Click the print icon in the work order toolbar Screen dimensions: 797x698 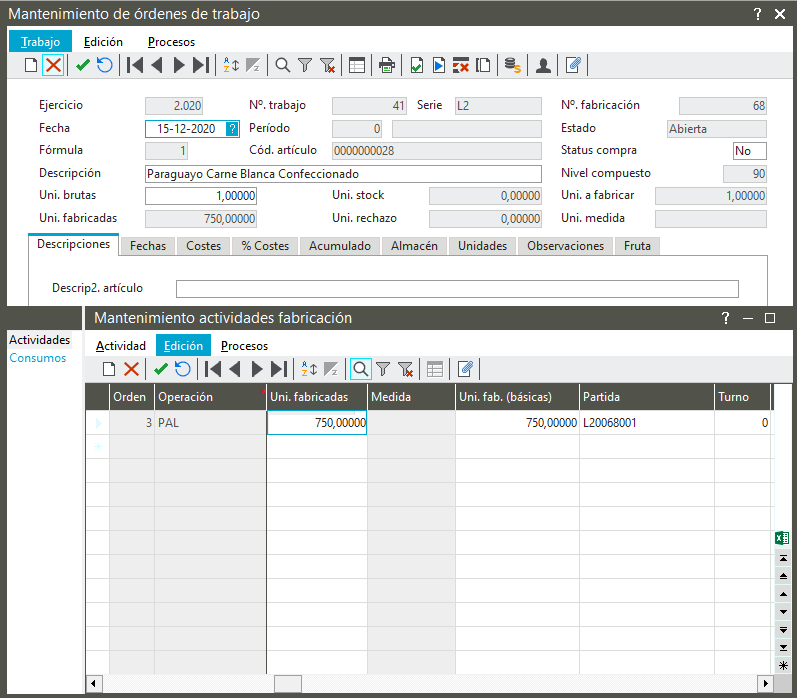[x=386, y=66]
